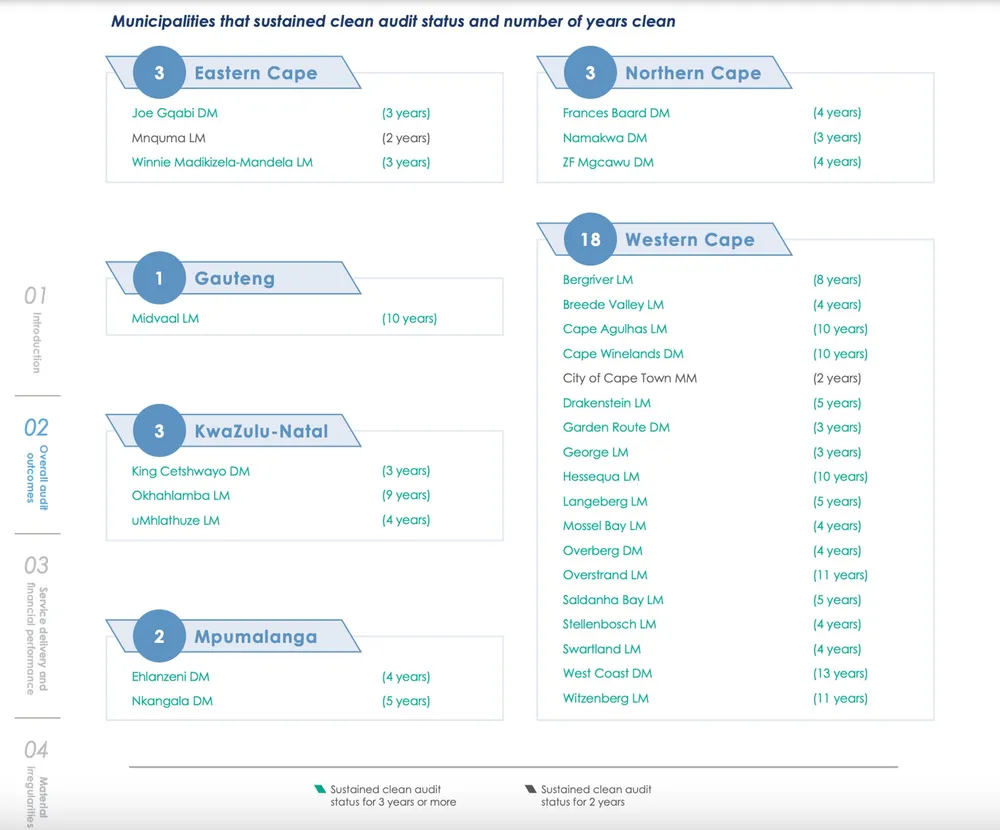Click the green legend marker for 3 years or more
The width and height of the screenshot is (1000, 830).
pos(320,789)
